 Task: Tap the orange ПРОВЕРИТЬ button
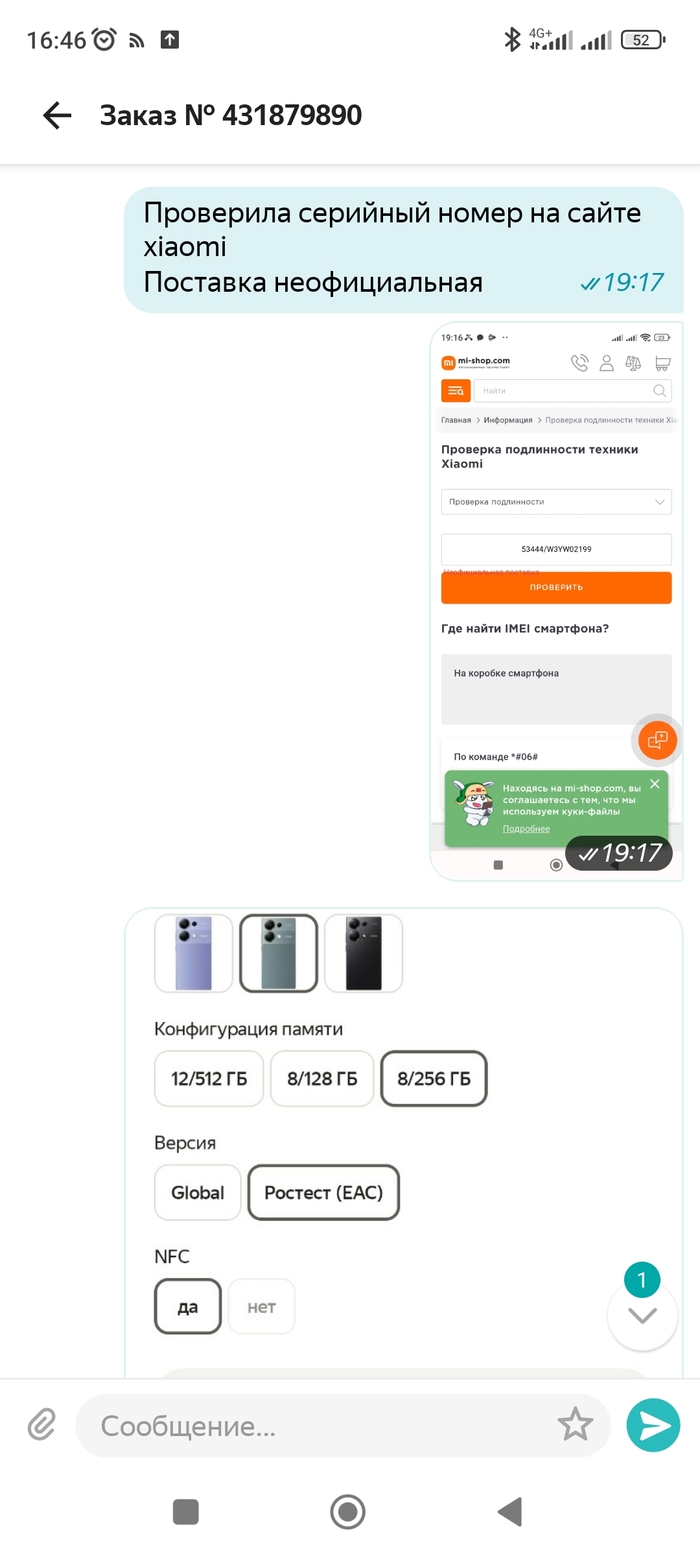pos(556,587)
